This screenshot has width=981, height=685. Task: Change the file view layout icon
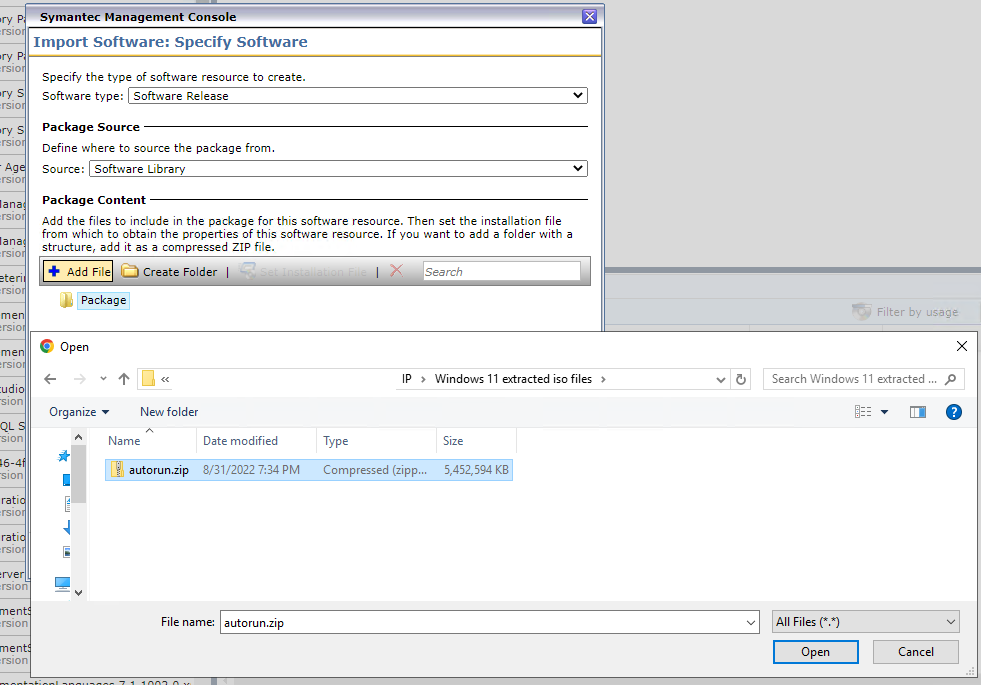coord(863,412)
